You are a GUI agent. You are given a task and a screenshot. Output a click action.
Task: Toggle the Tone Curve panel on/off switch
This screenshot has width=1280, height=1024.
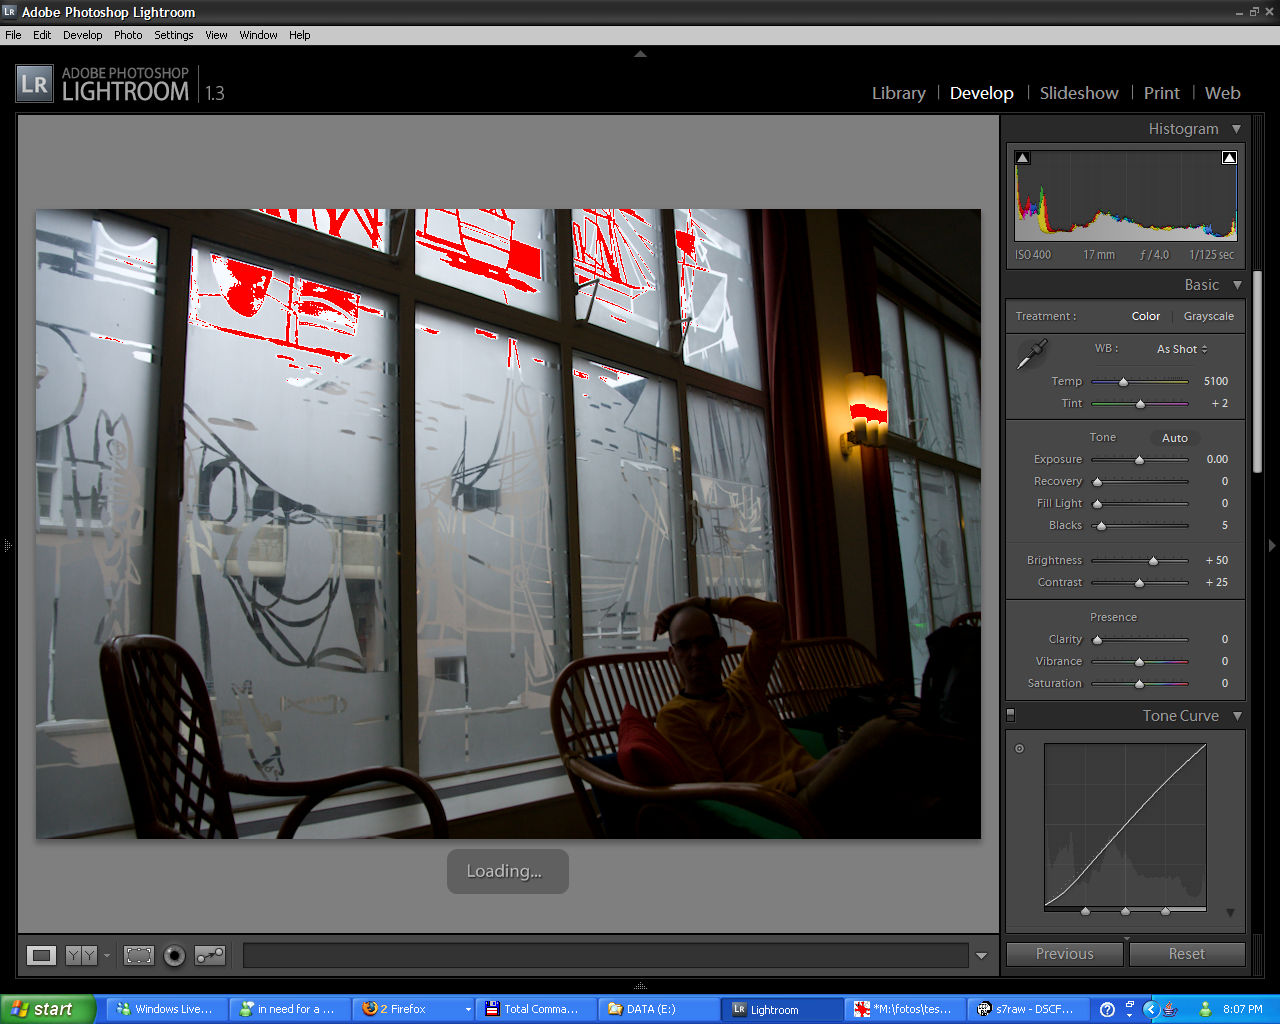point(1010,715)
